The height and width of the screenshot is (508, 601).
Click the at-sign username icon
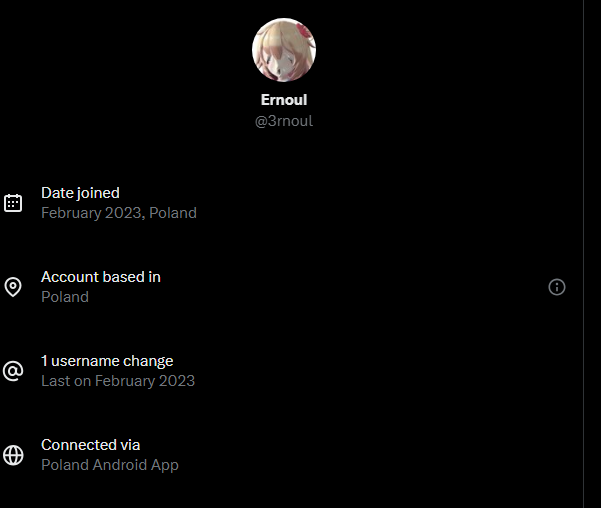(13, 371)
